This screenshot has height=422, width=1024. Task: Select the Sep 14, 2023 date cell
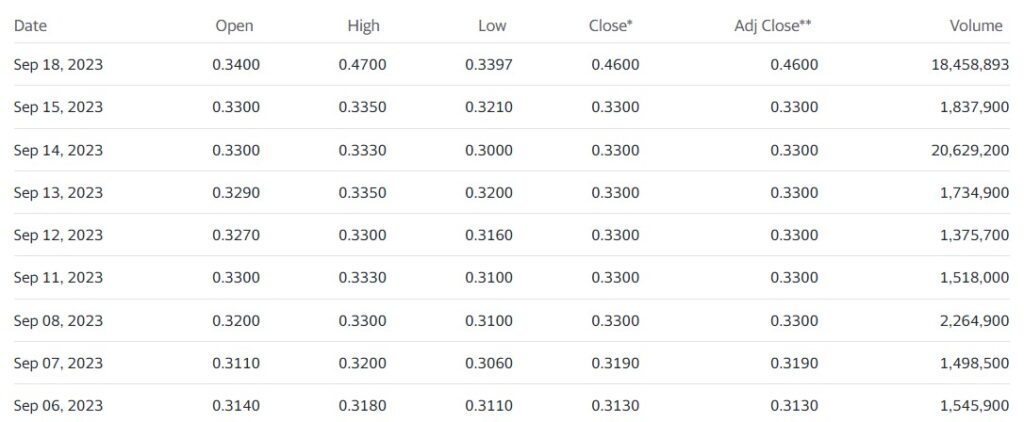click(58, 150)
